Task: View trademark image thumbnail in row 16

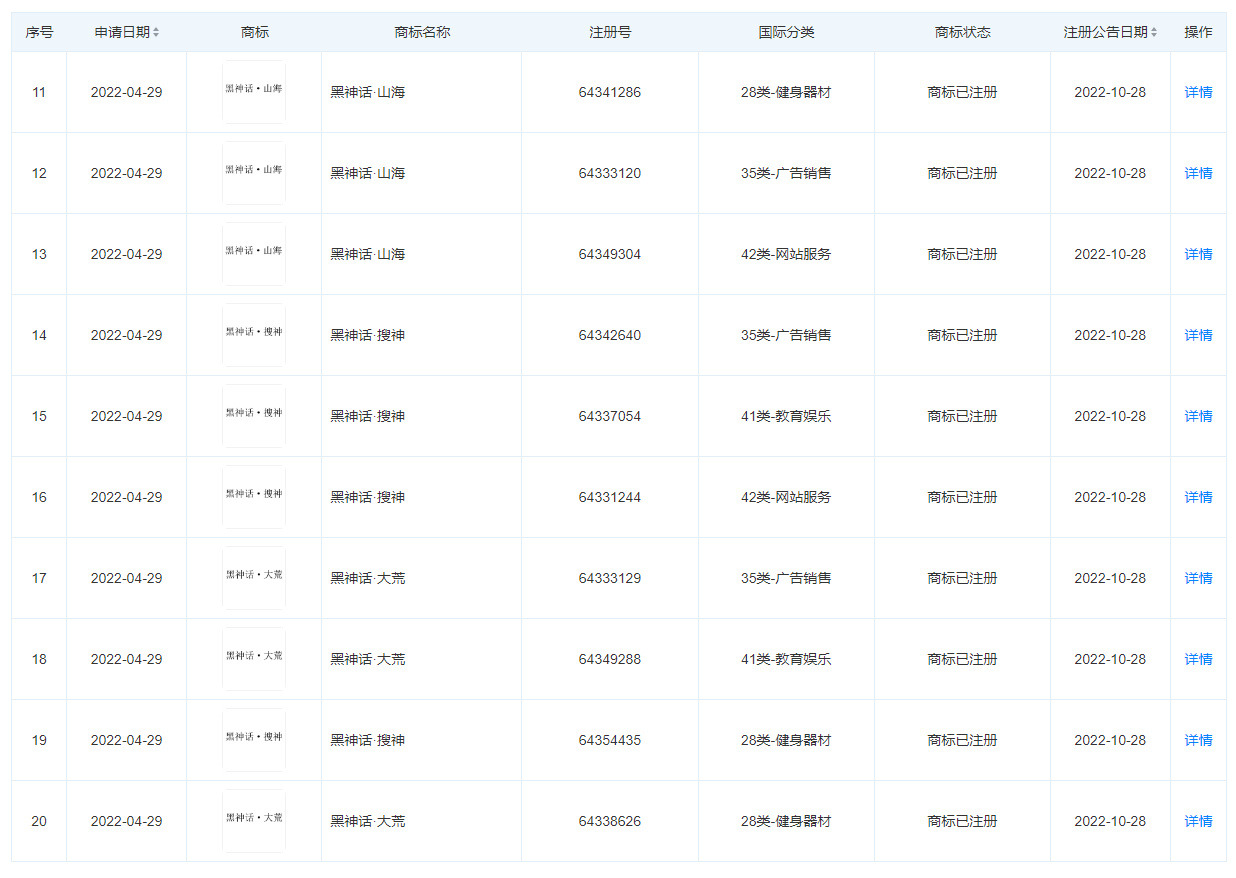Action: coord(254,497)
